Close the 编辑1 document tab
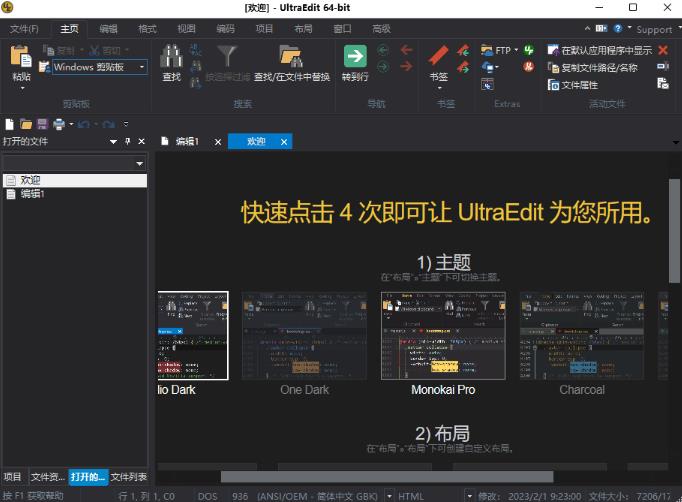Viewport: 682px width, 502px height. coord(218,142)
